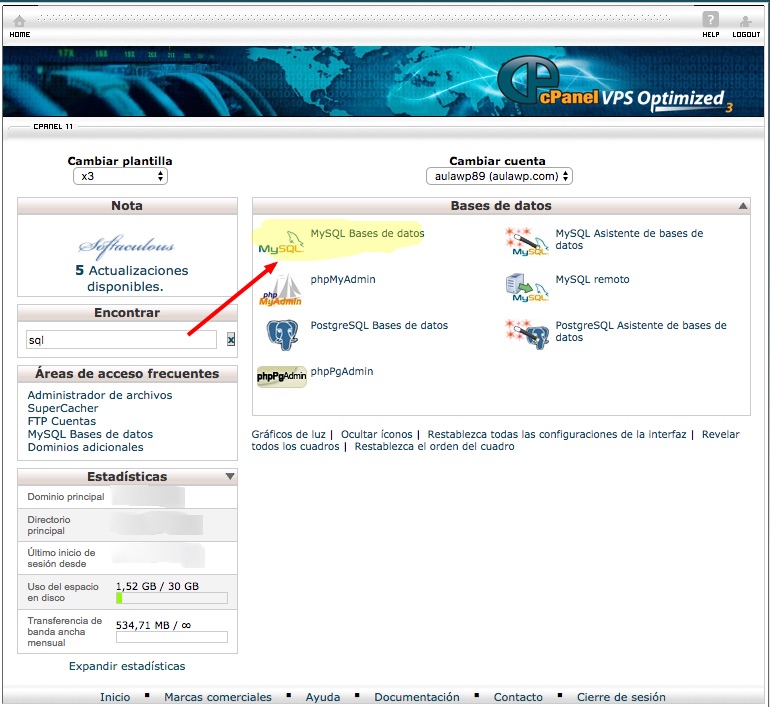Image resolution: width=770 pixels, height=707 pixels.
Task: Open FTP Cuentas shortcut link
Action: [x=62, y=421]
